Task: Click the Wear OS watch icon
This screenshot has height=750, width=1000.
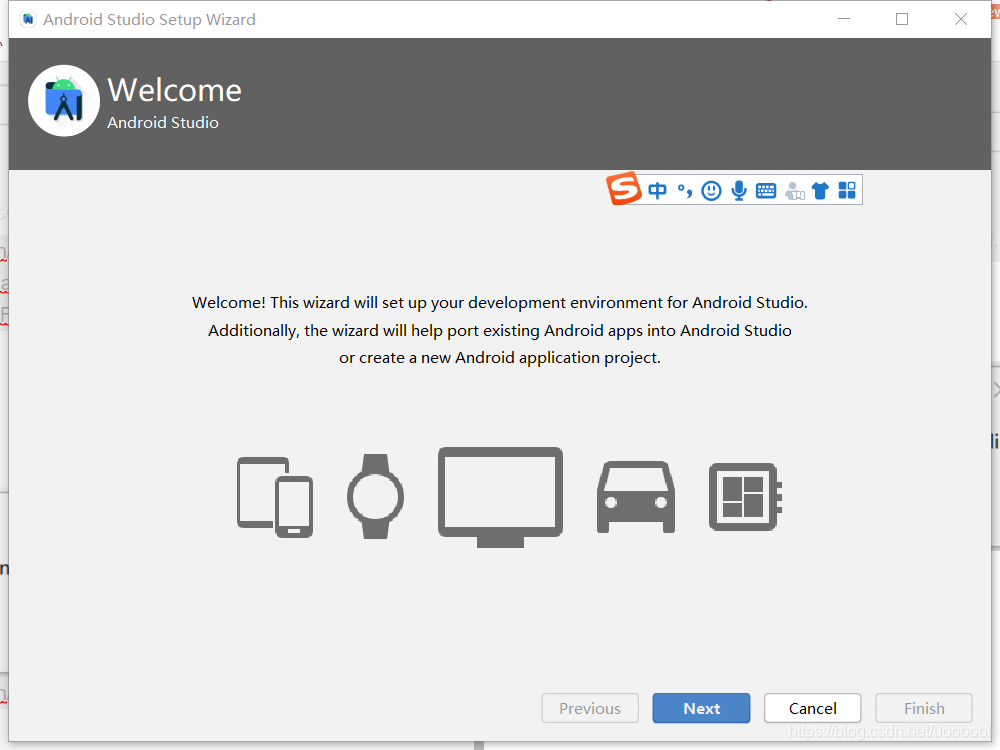Action: (376, 496)
